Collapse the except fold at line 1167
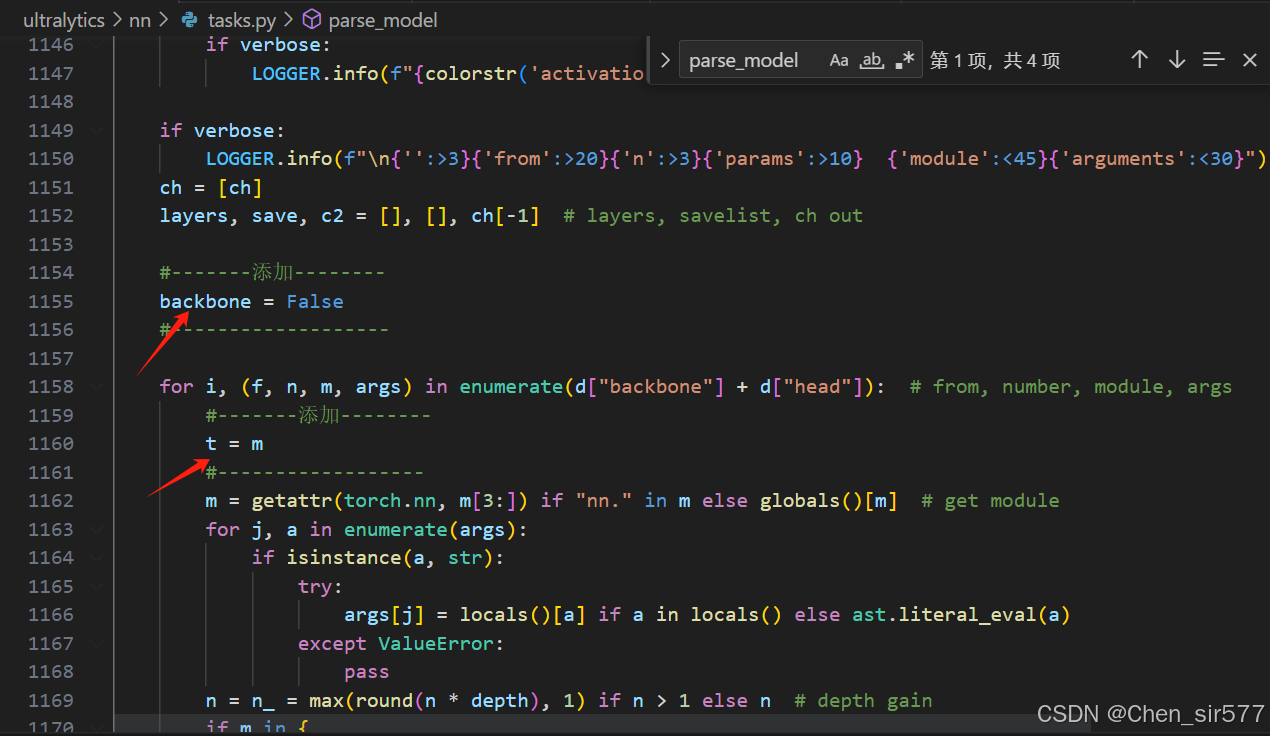This screenshot has height=736, width=1270. (96, 643)
